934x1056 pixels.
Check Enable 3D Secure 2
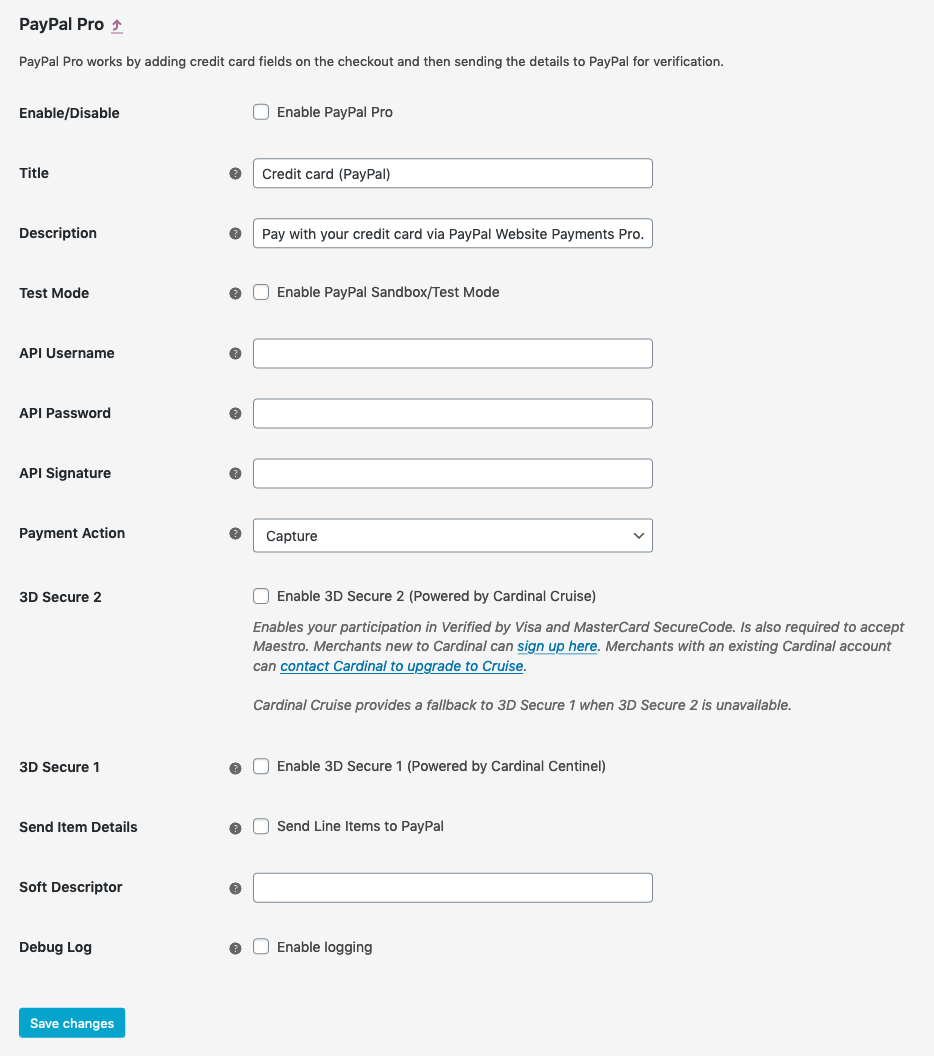261,596
